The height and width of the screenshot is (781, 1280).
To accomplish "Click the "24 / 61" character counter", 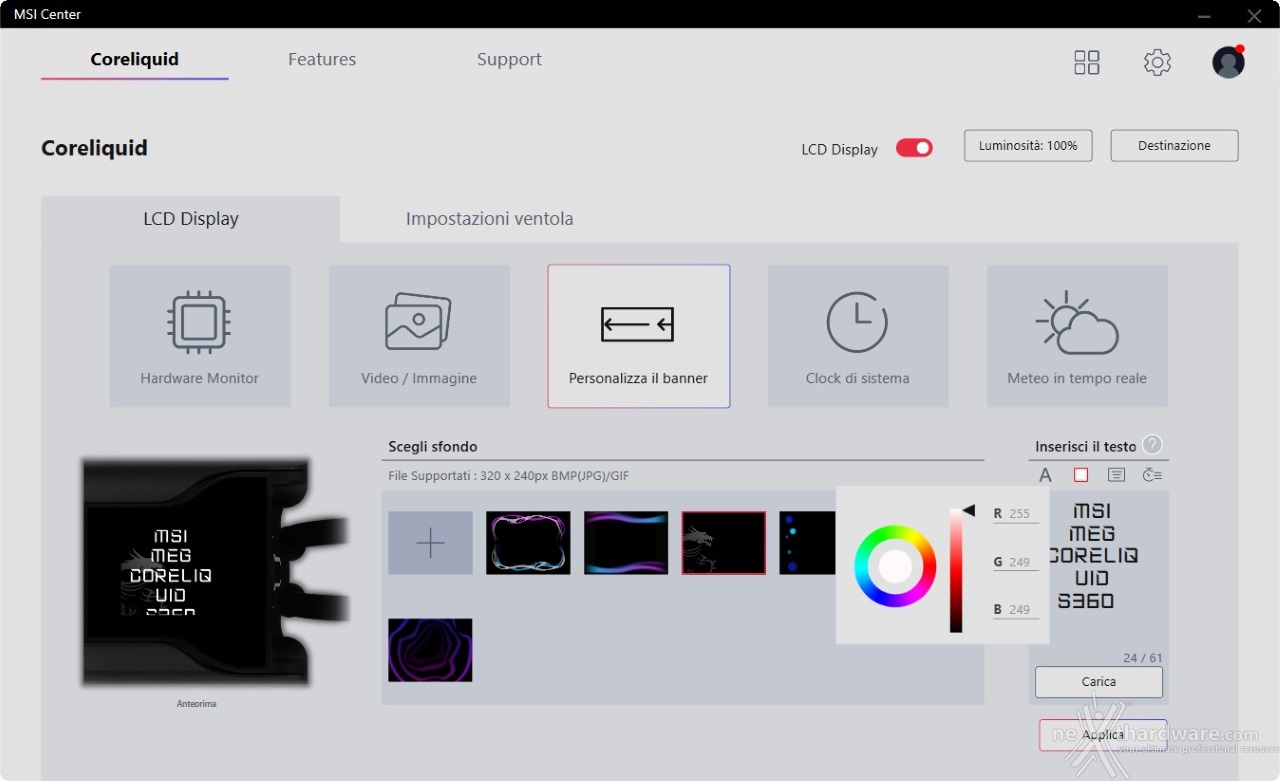I will (1143, 658).
